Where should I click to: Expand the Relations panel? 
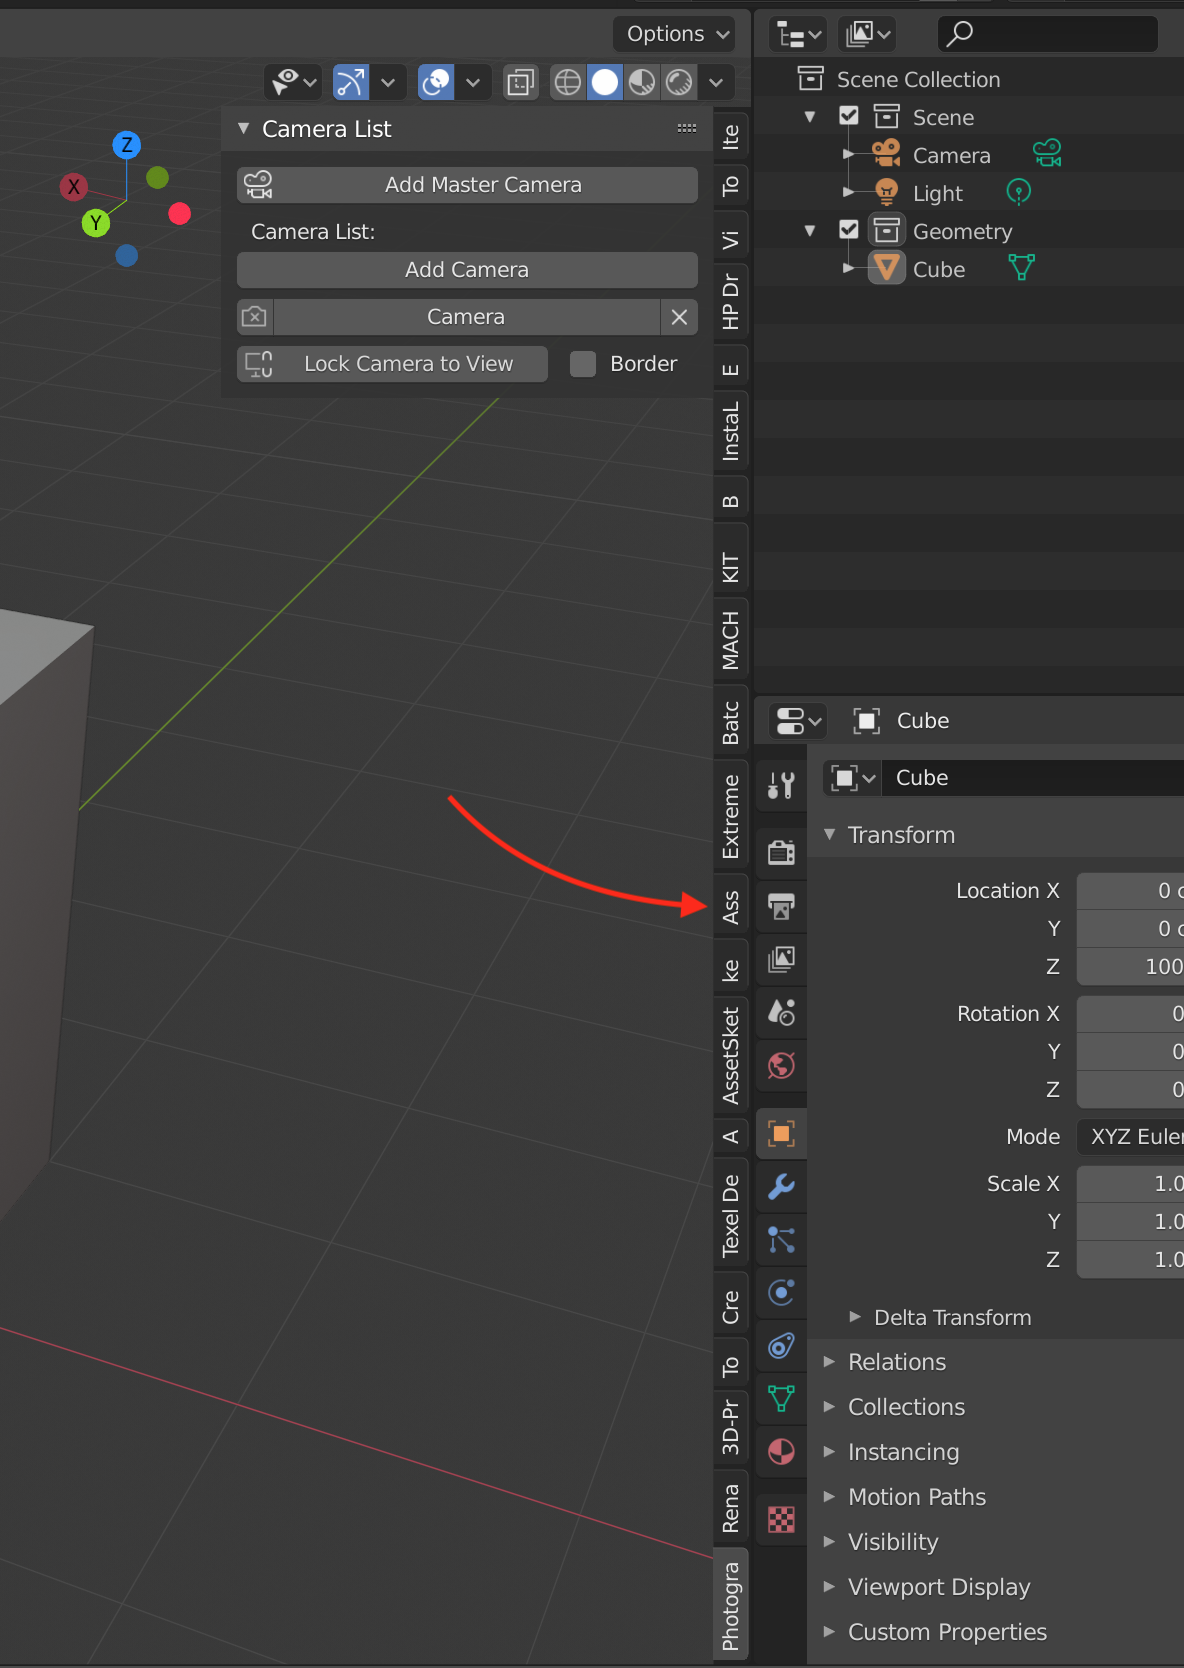pos(829,1362)
